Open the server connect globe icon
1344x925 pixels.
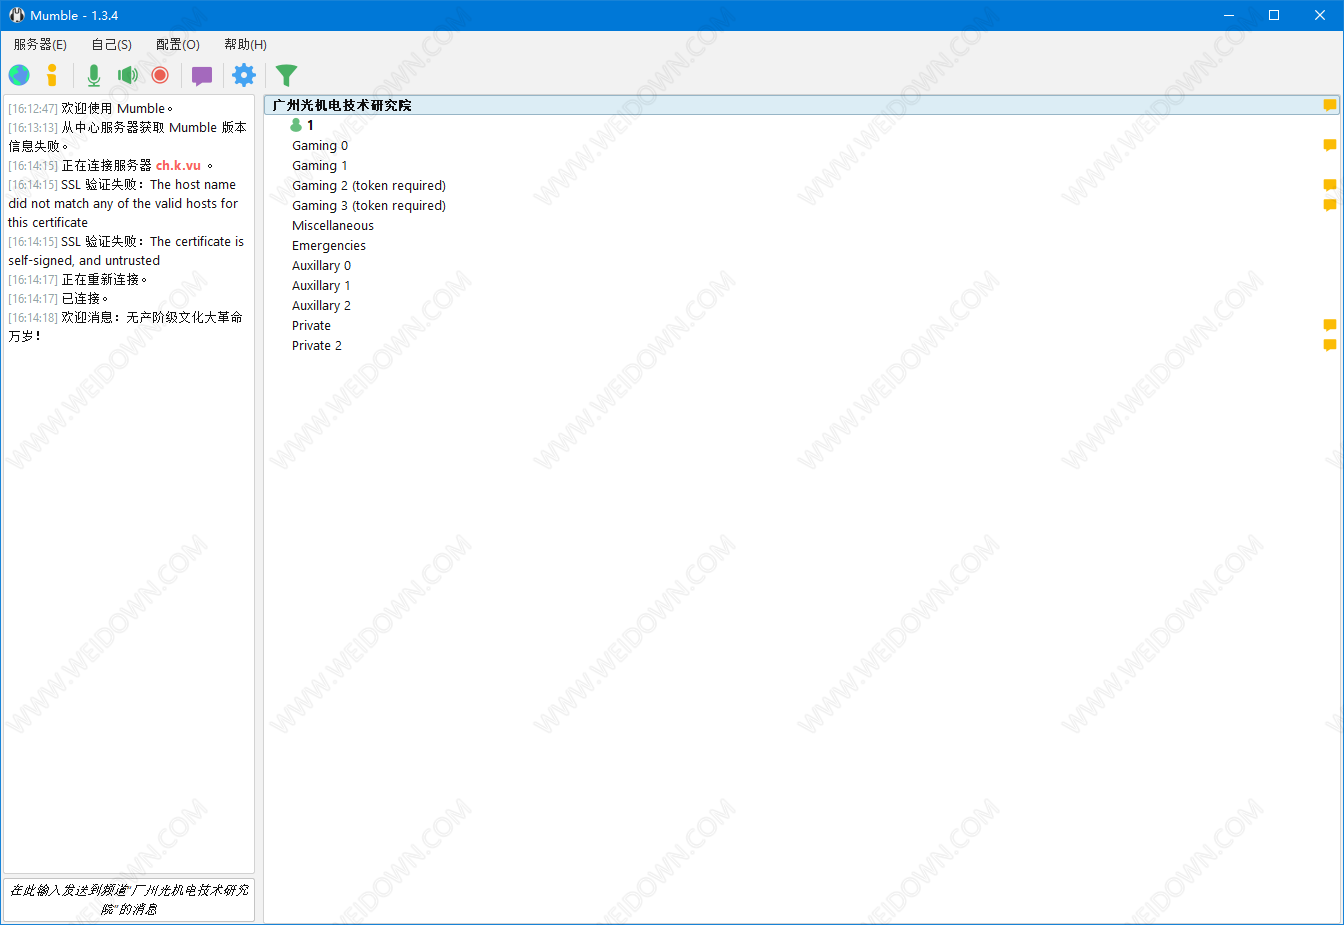click(19, 75)
